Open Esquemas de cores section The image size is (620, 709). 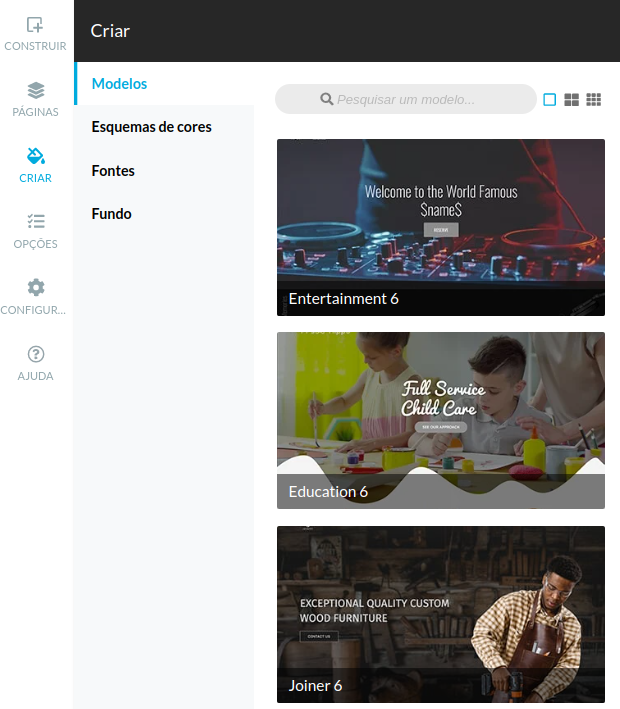pyautogui.click(x=151, y=127)
